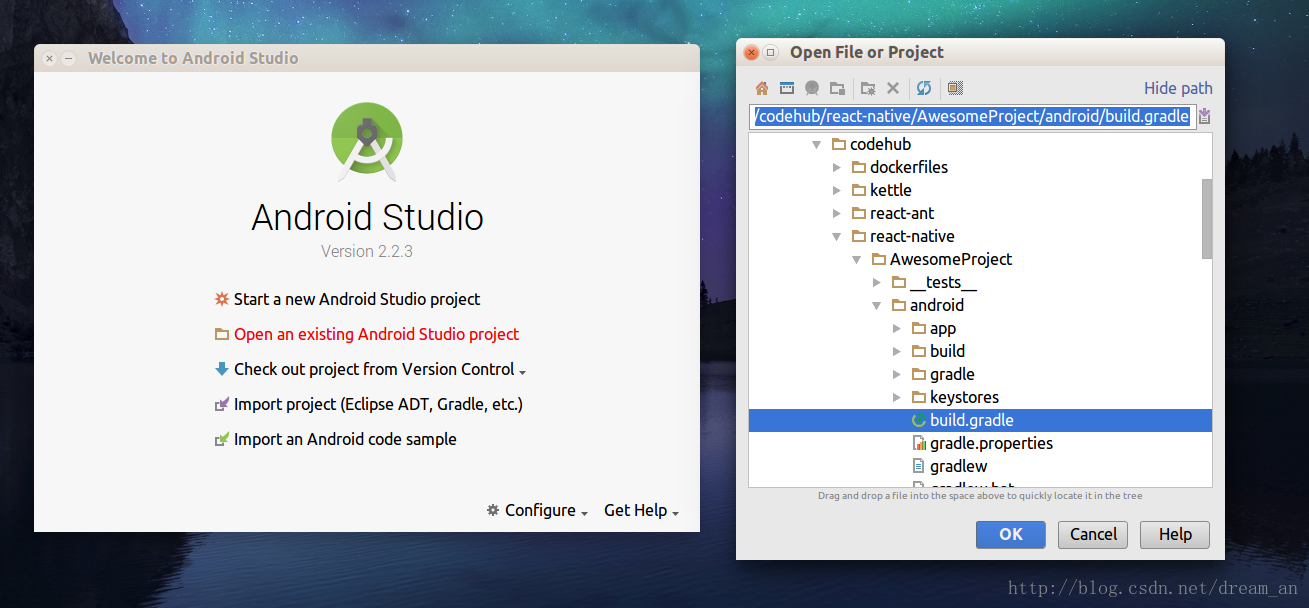Expand the gradle folder
The image size is (1309, 608).
point(897,375)
